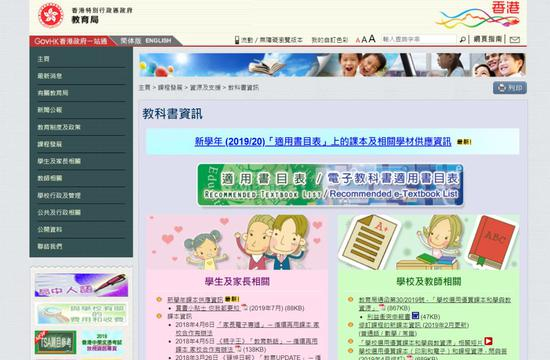Click the 學校及教師相關 books illustration
The height and width of the screenshot is (360, 550).
(x=428, y=242)
